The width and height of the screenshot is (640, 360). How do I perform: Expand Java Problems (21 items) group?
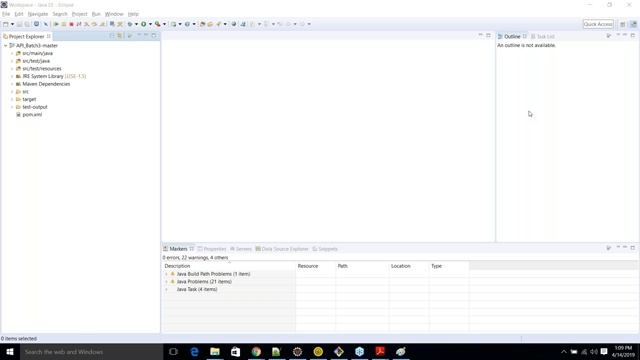tap(167, 282)
